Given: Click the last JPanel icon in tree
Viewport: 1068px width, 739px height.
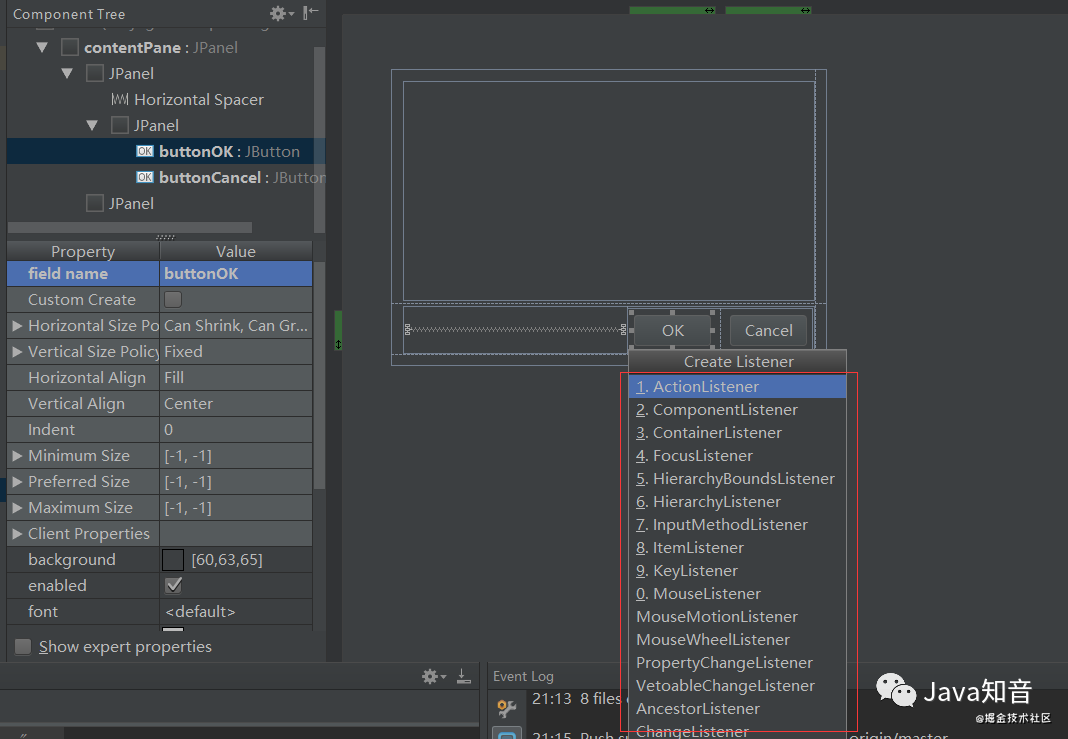Looking at the screenshot, I should pos(95,203).
